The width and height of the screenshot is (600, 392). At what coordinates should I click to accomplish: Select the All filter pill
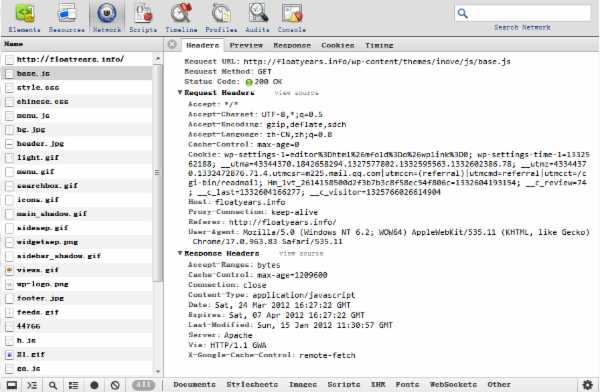tap(143, 385)
